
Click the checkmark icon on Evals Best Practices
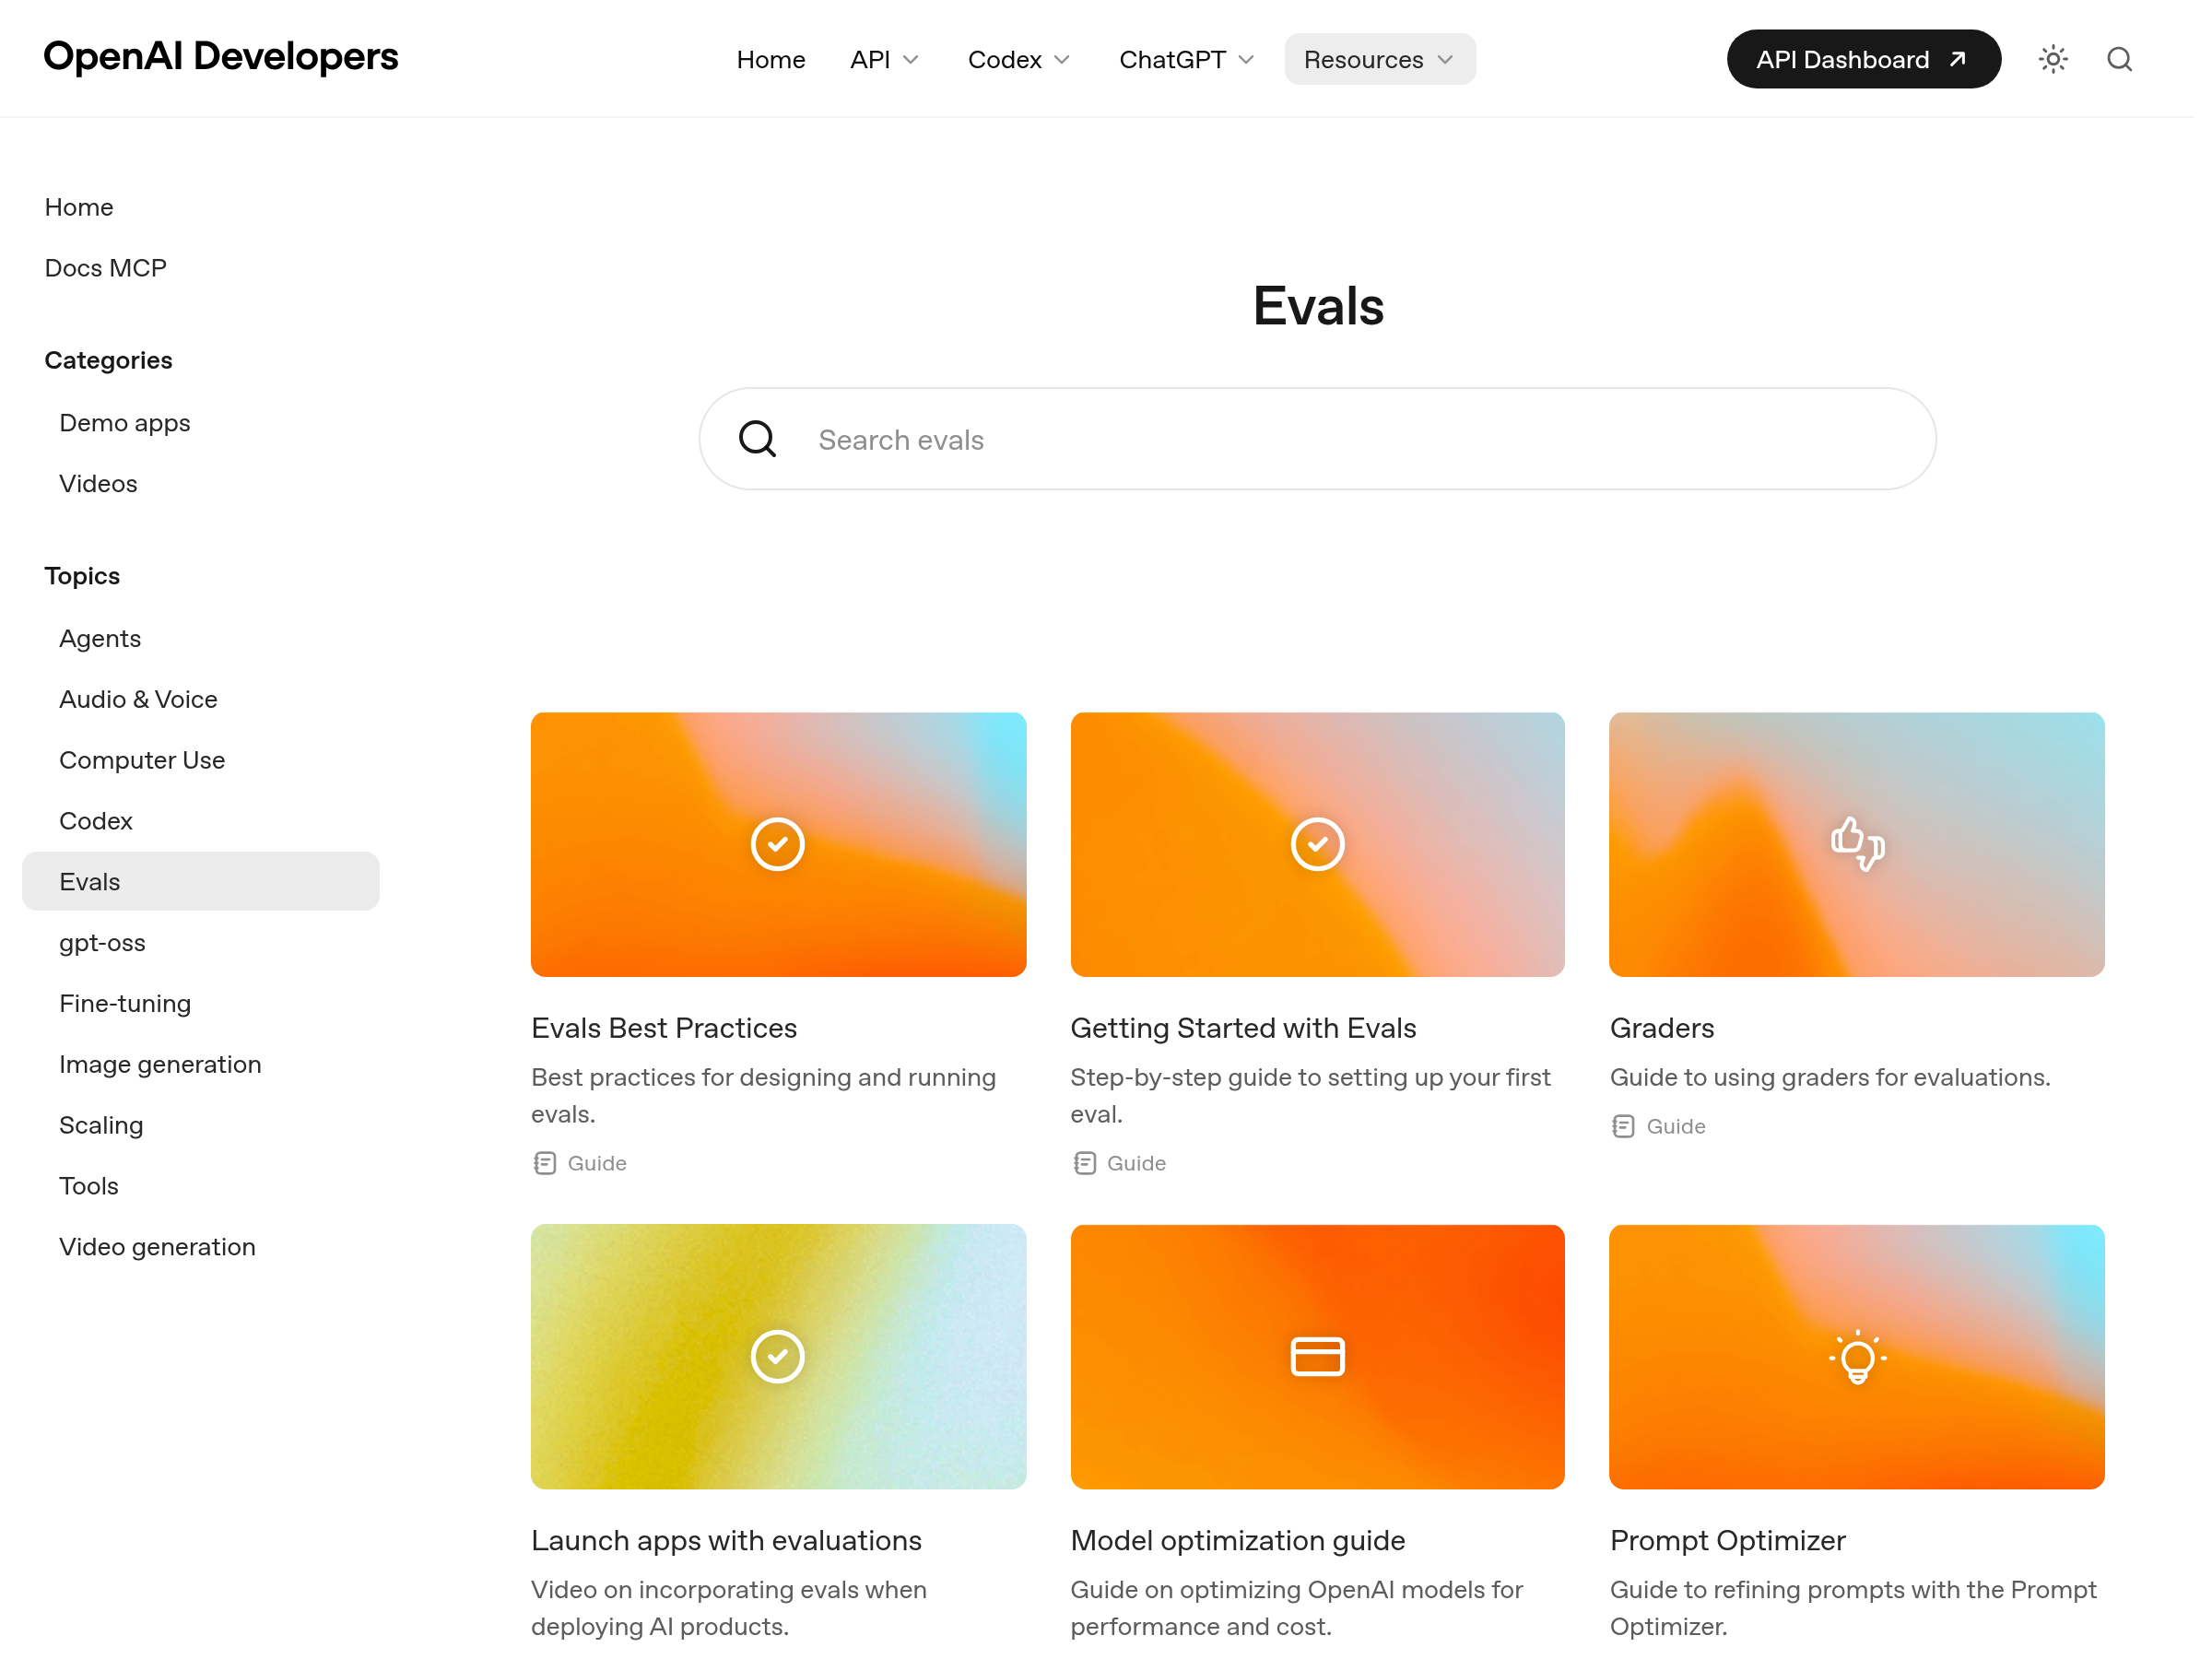(777, 844)
